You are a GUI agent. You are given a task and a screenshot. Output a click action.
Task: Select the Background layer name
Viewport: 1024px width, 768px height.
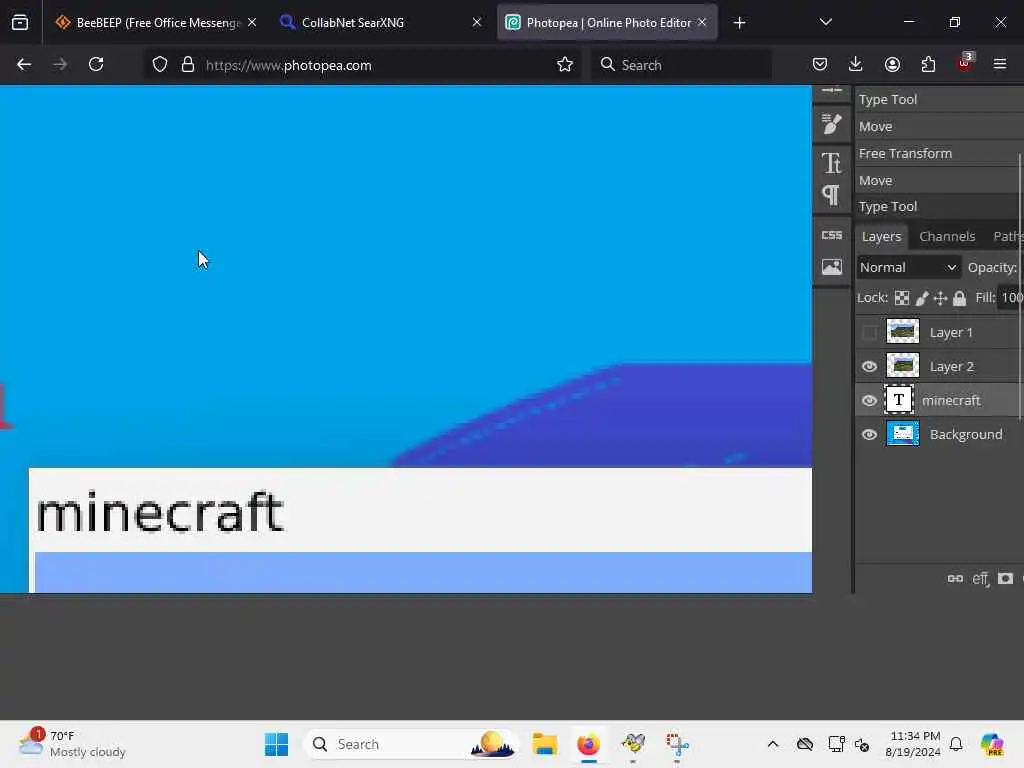[966, 434]
